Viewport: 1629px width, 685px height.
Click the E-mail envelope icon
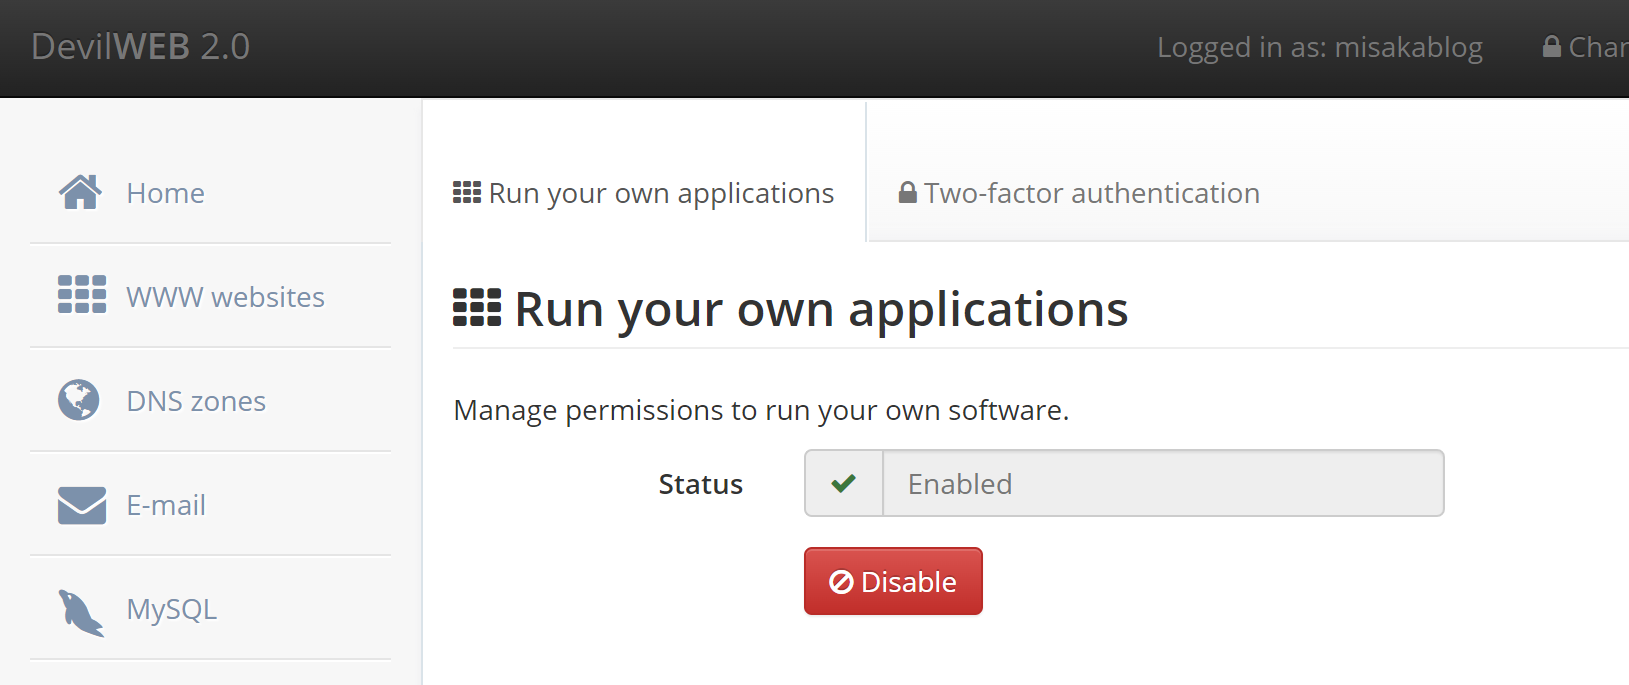coord(82,505)
